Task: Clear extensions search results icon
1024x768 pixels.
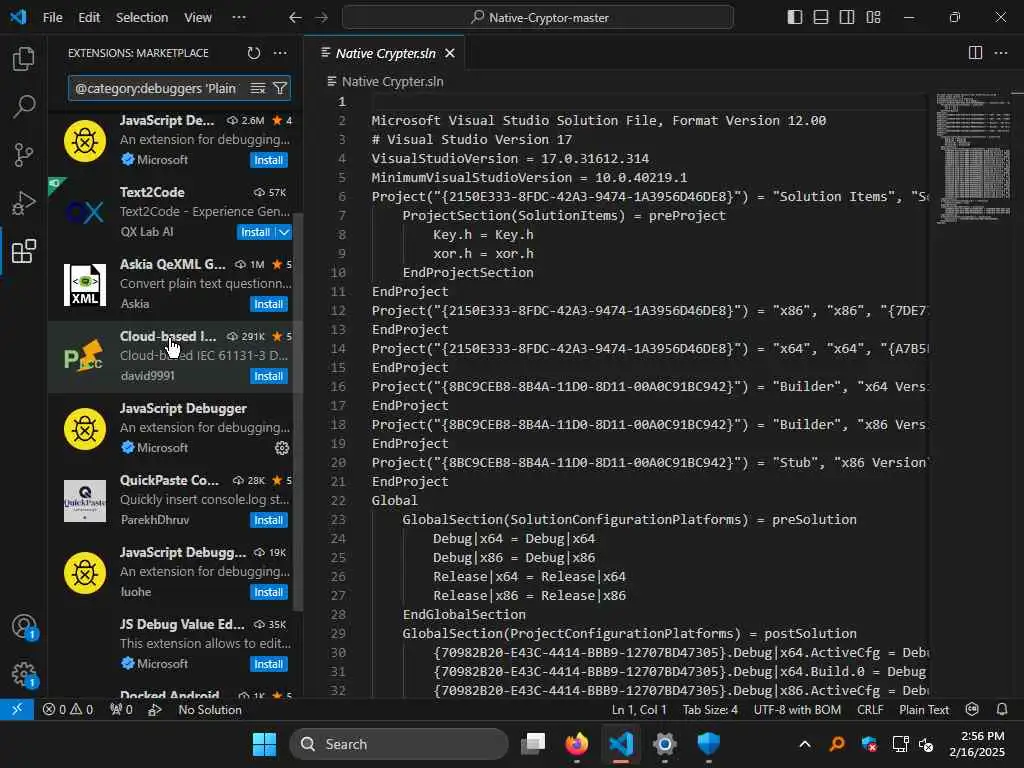Action: [258, 88]
